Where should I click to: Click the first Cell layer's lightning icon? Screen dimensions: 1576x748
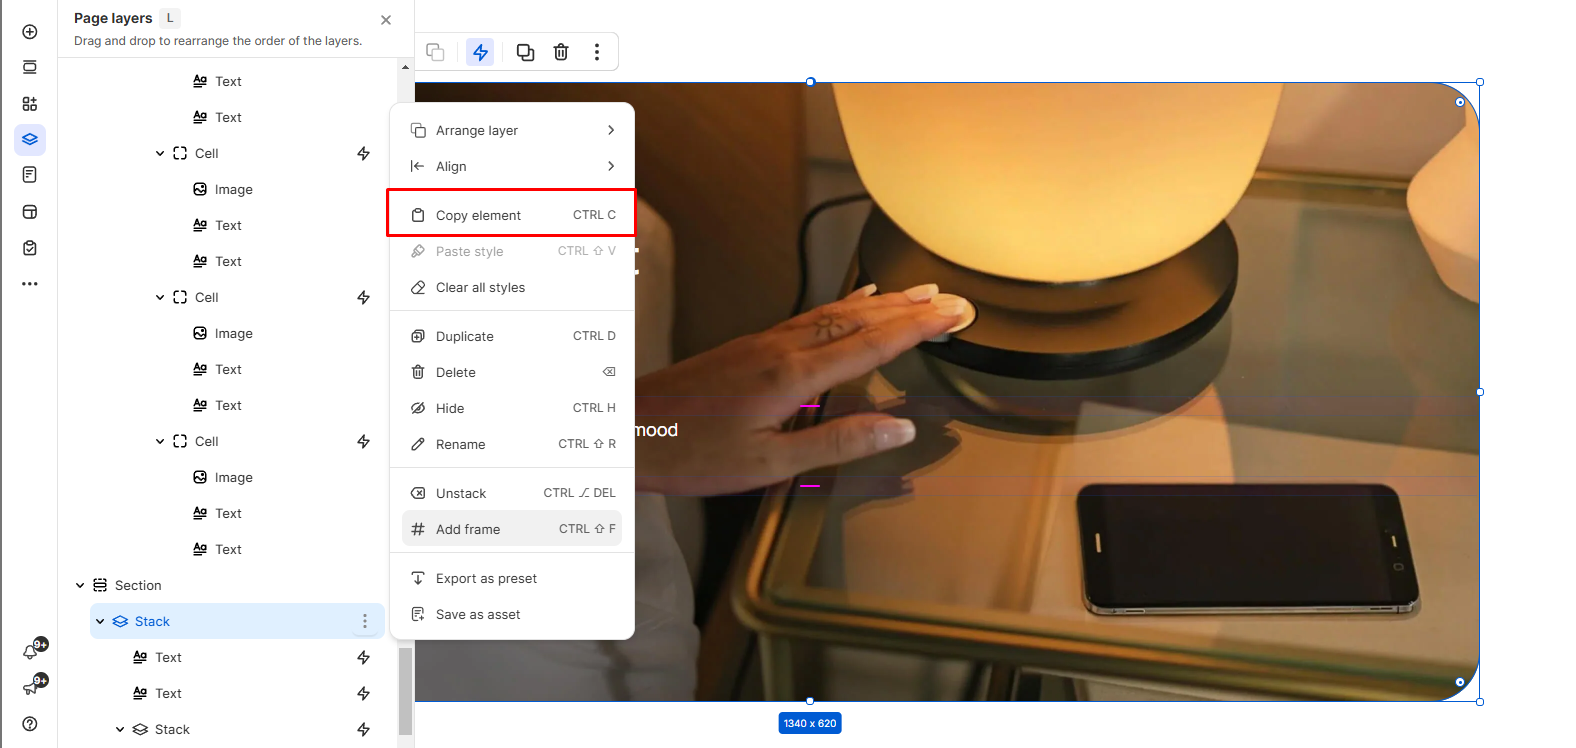tap(364, 153)
